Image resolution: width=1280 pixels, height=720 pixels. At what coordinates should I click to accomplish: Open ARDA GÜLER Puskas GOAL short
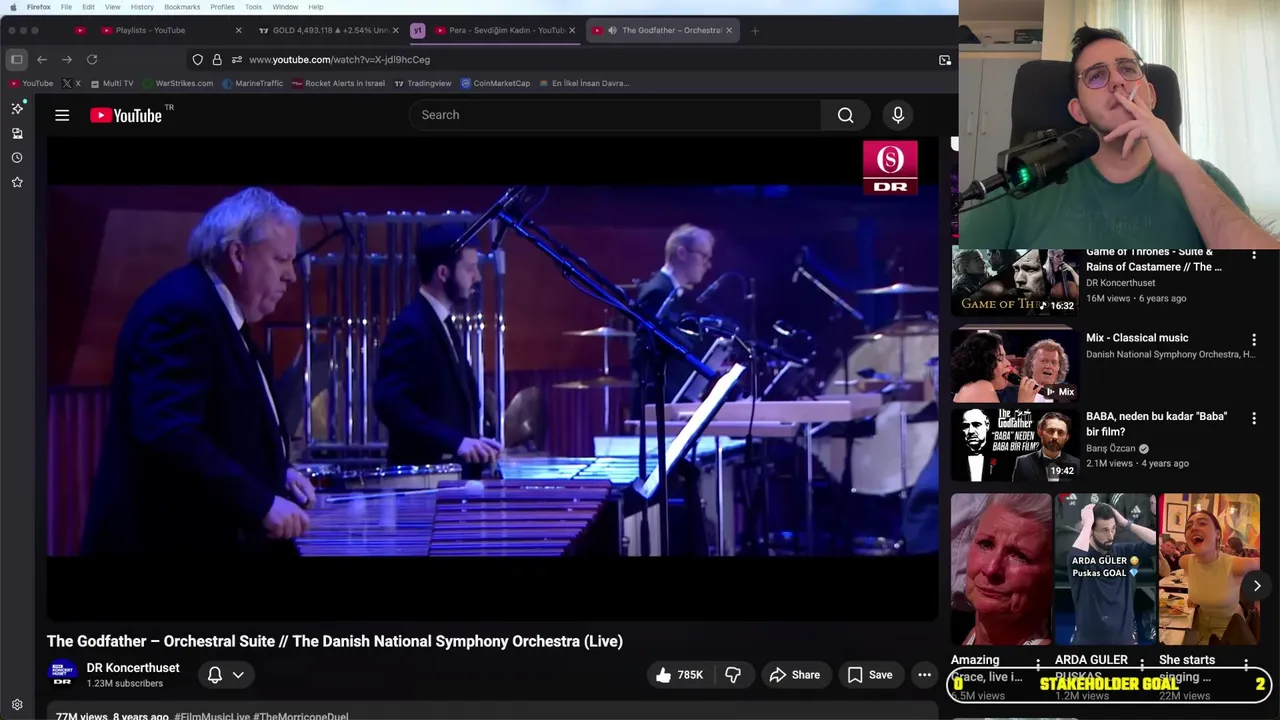coord(1105,568)
